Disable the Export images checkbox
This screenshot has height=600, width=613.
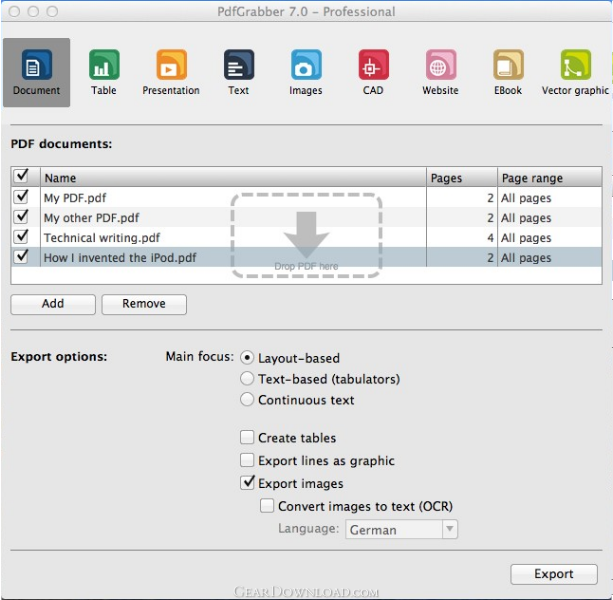click(x=247, y=483)
